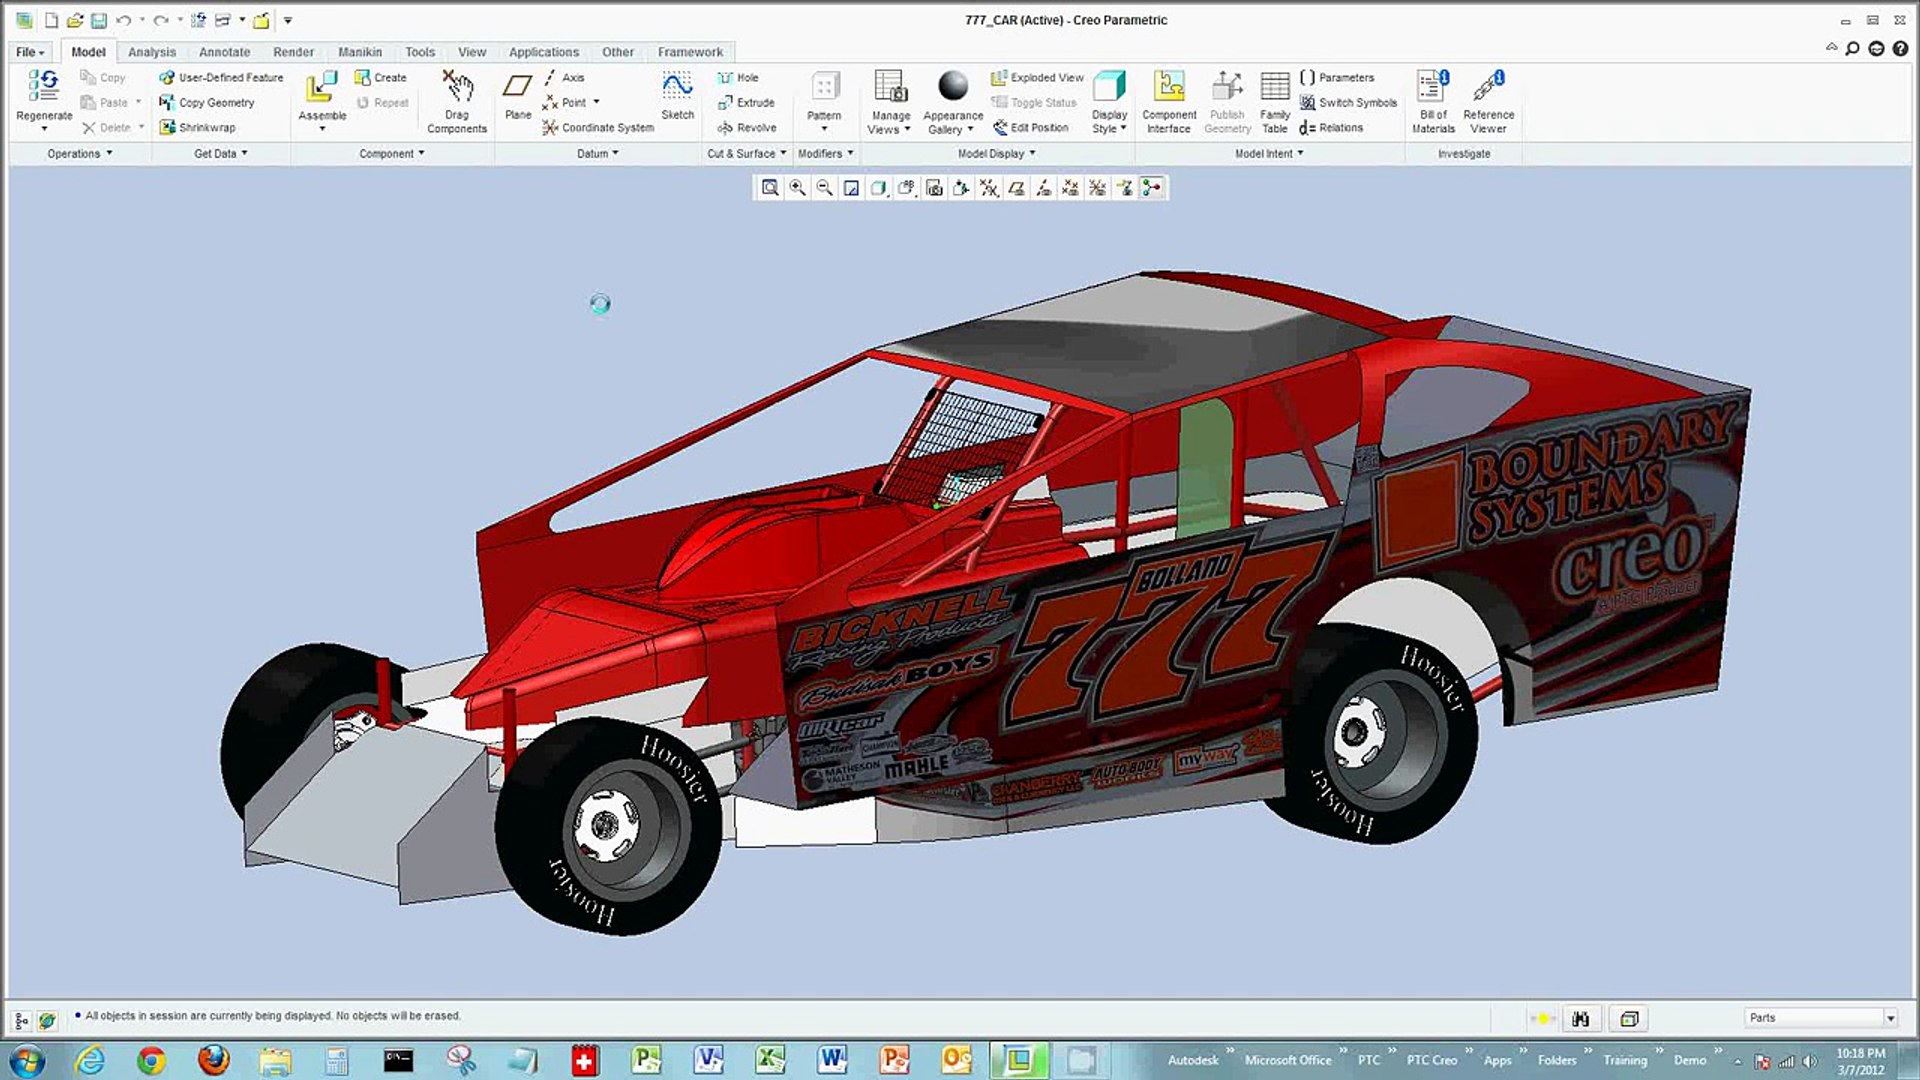Click the Extrude button
1920x1080 pixels.
[746, 102]
